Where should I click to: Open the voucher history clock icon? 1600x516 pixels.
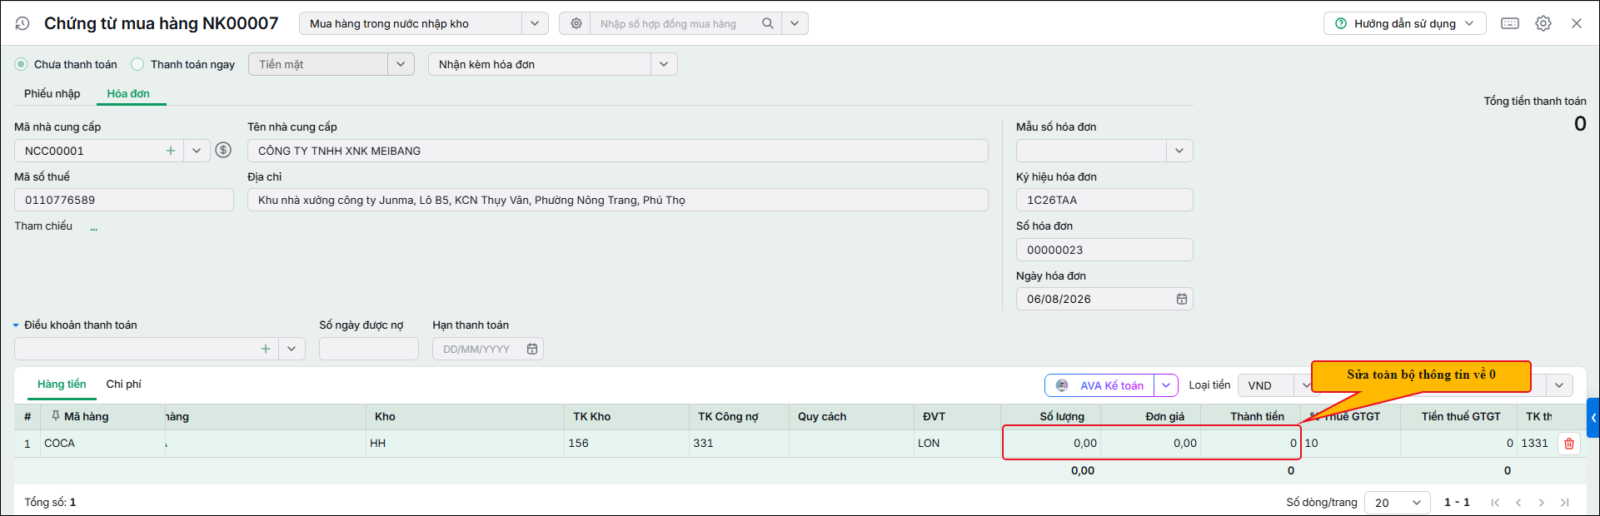pos(22,23)
